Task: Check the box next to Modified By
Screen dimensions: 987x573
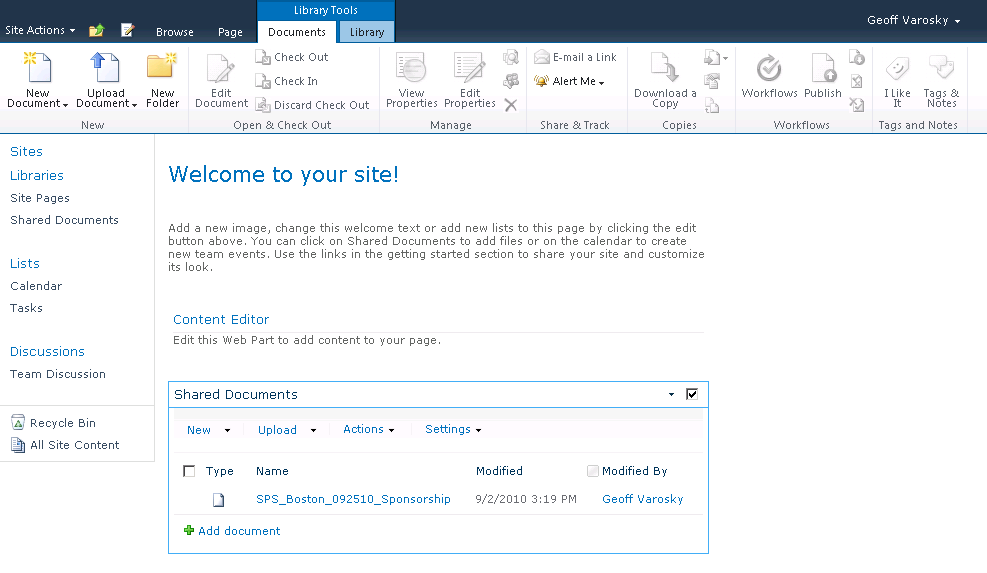Action: [x=593, y=471]
